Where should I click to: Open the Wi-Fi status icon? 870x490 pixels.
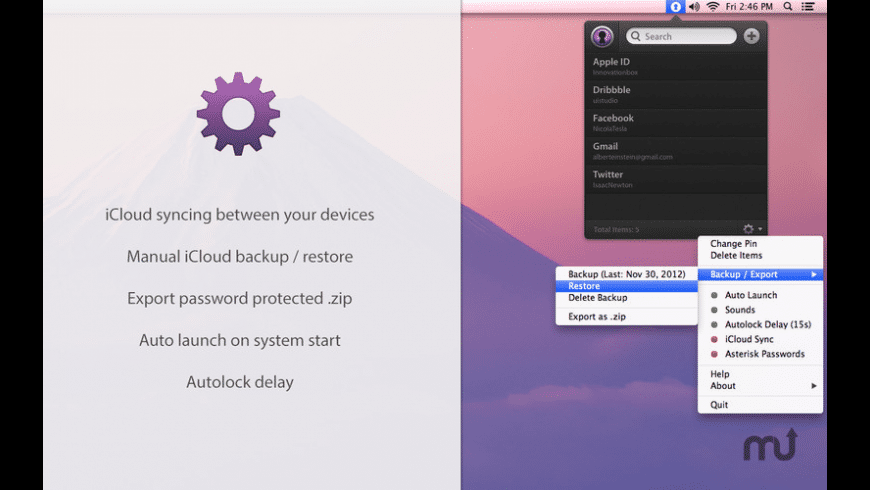[713, 7]
